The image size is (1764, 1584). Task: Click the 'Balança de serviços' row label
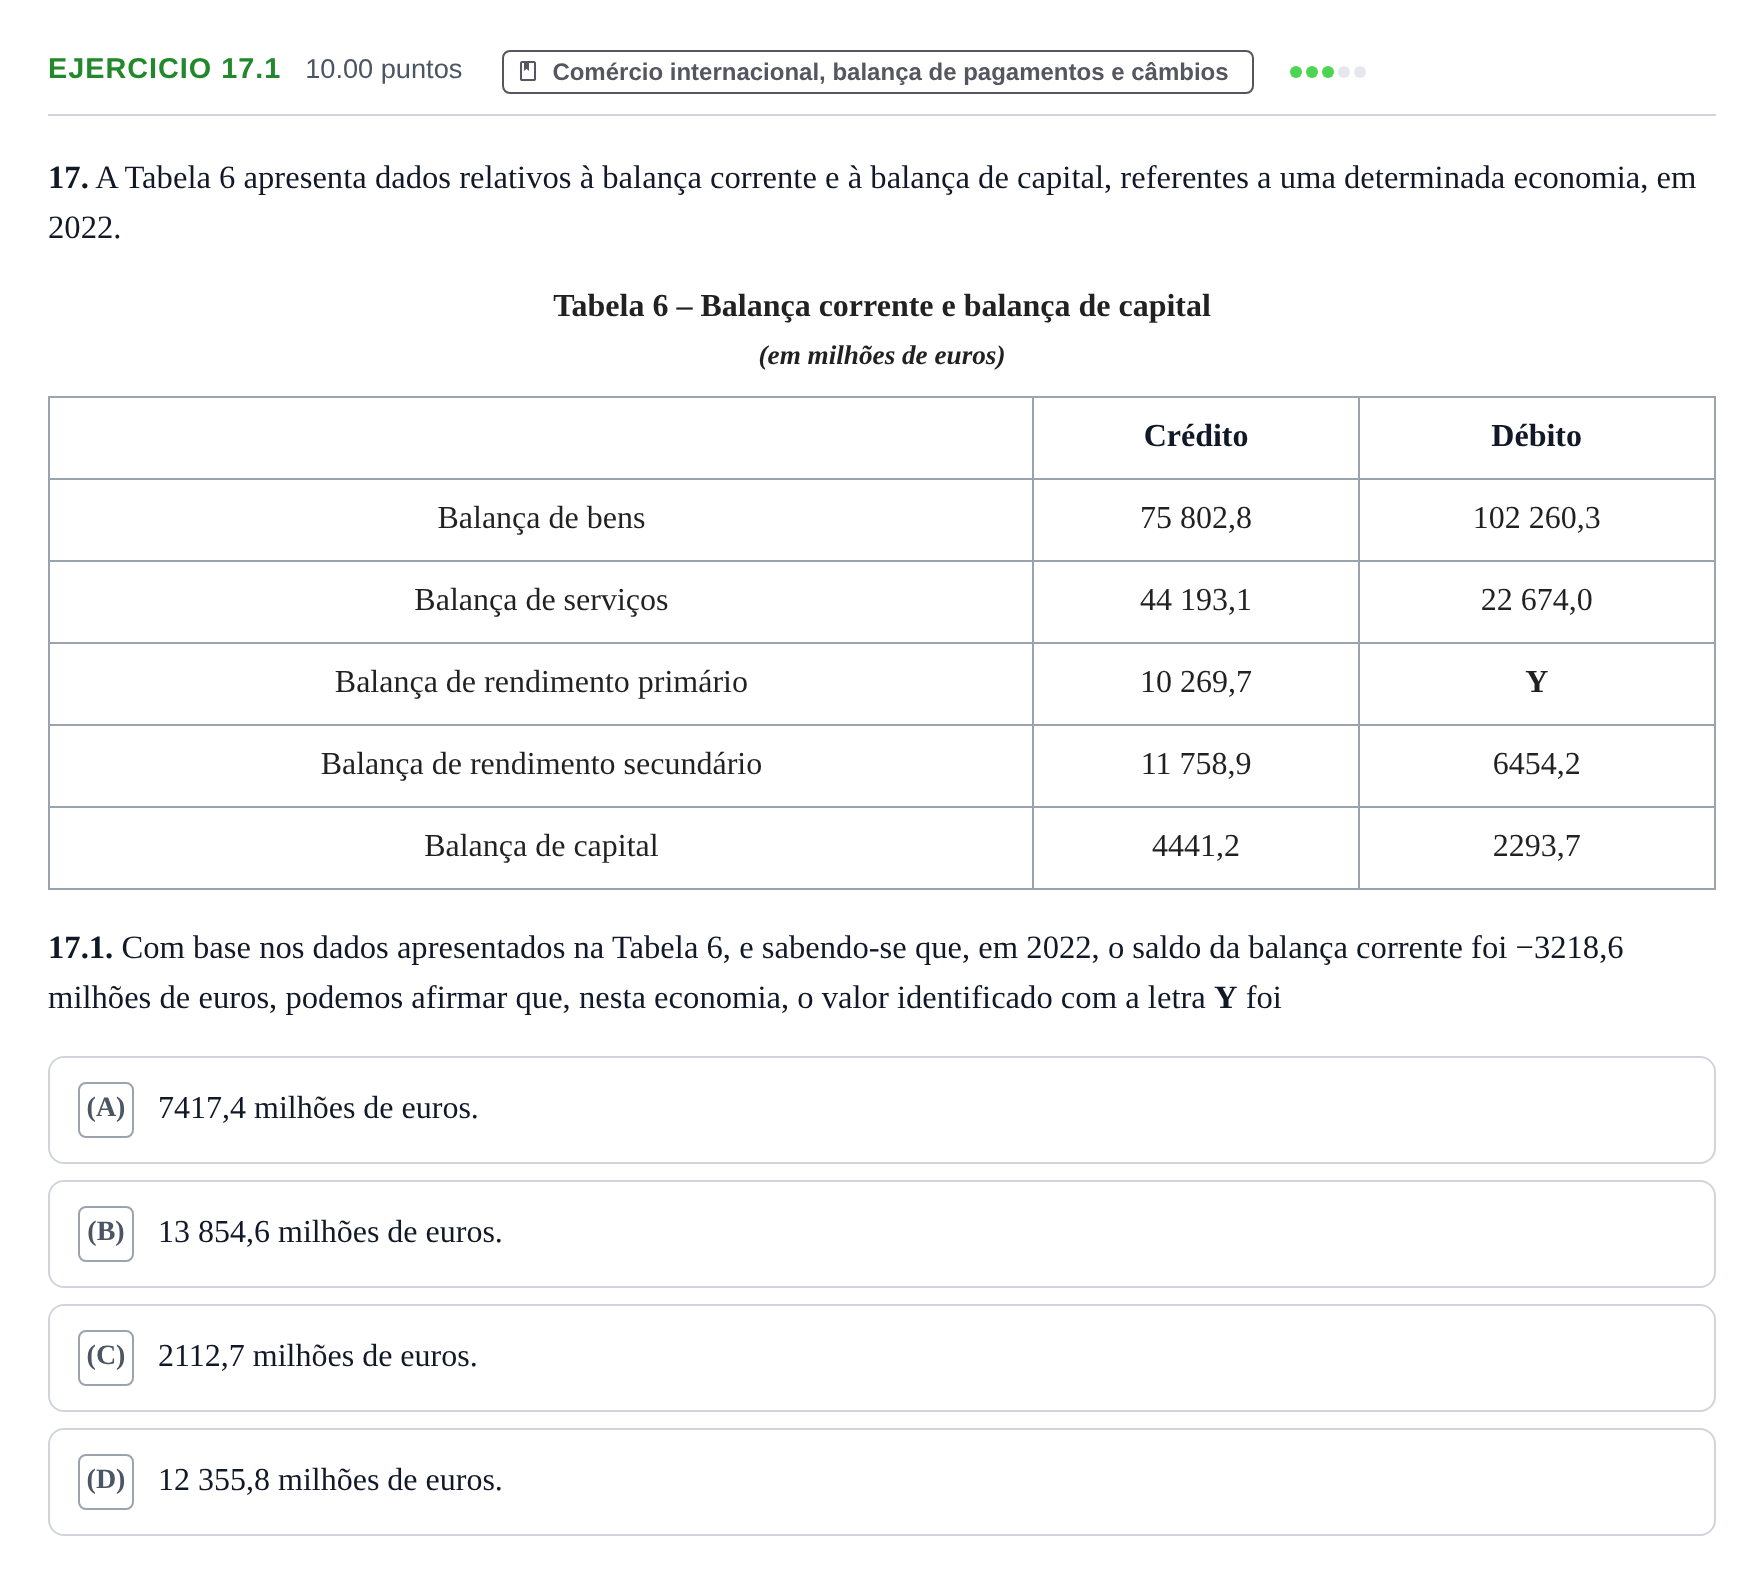541,600
